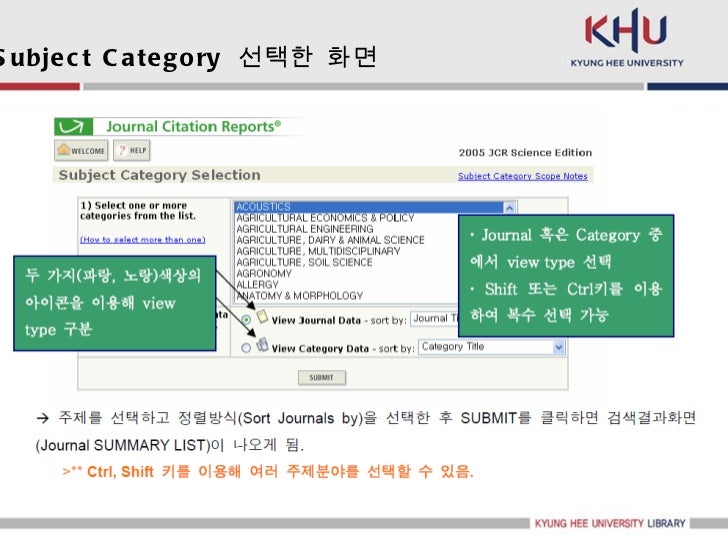Click the KHU Kyung Hee University logo
Viewport: 728px width, 546px height.
[627, 38]
